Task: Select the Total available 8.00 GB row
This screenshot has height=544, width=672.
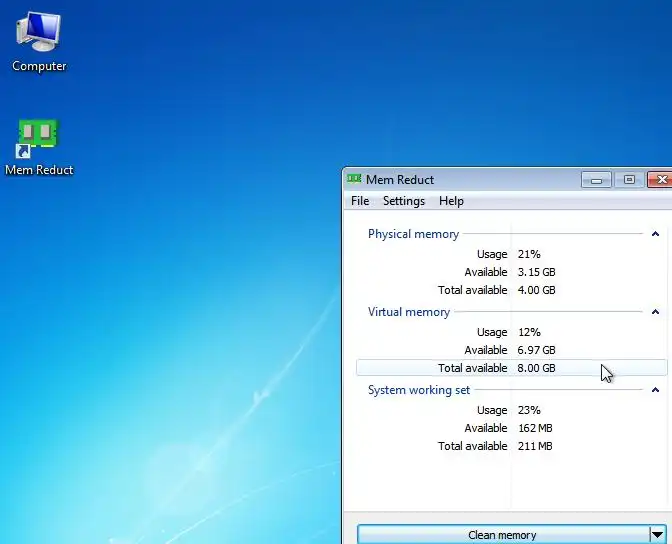Action: 511,368
